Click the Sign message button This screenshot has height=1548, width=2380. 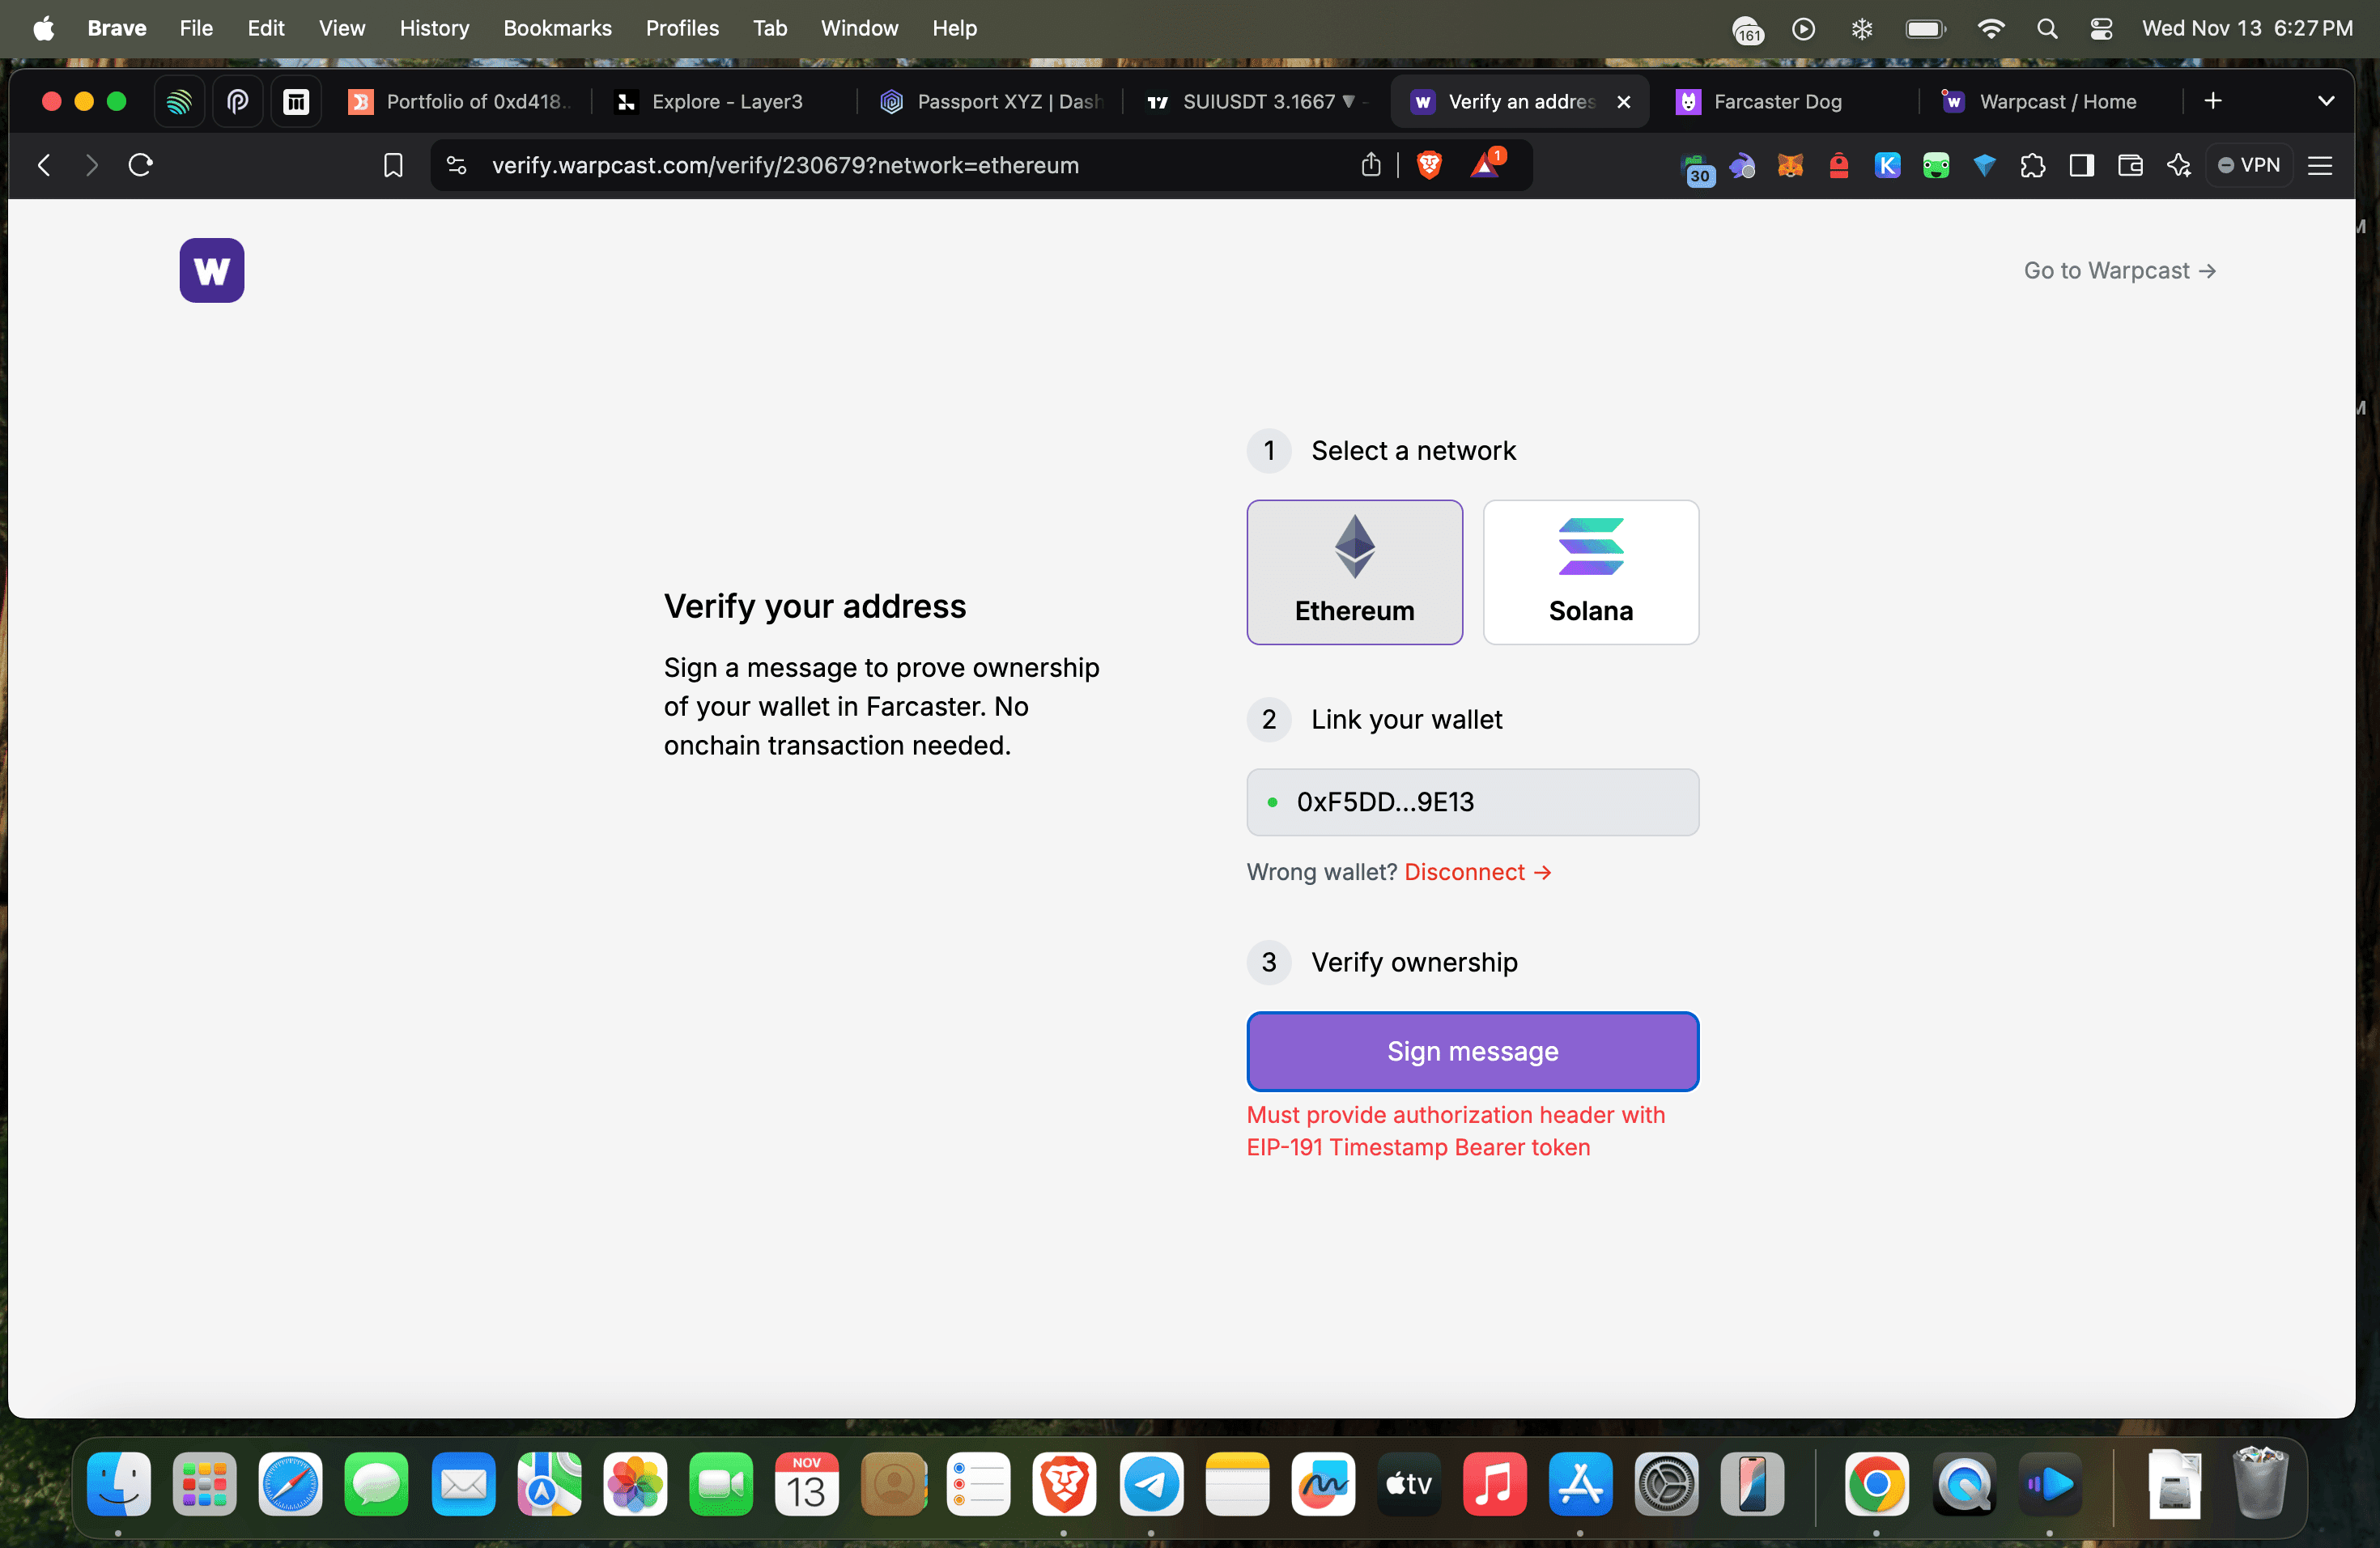(1472, 1051)
